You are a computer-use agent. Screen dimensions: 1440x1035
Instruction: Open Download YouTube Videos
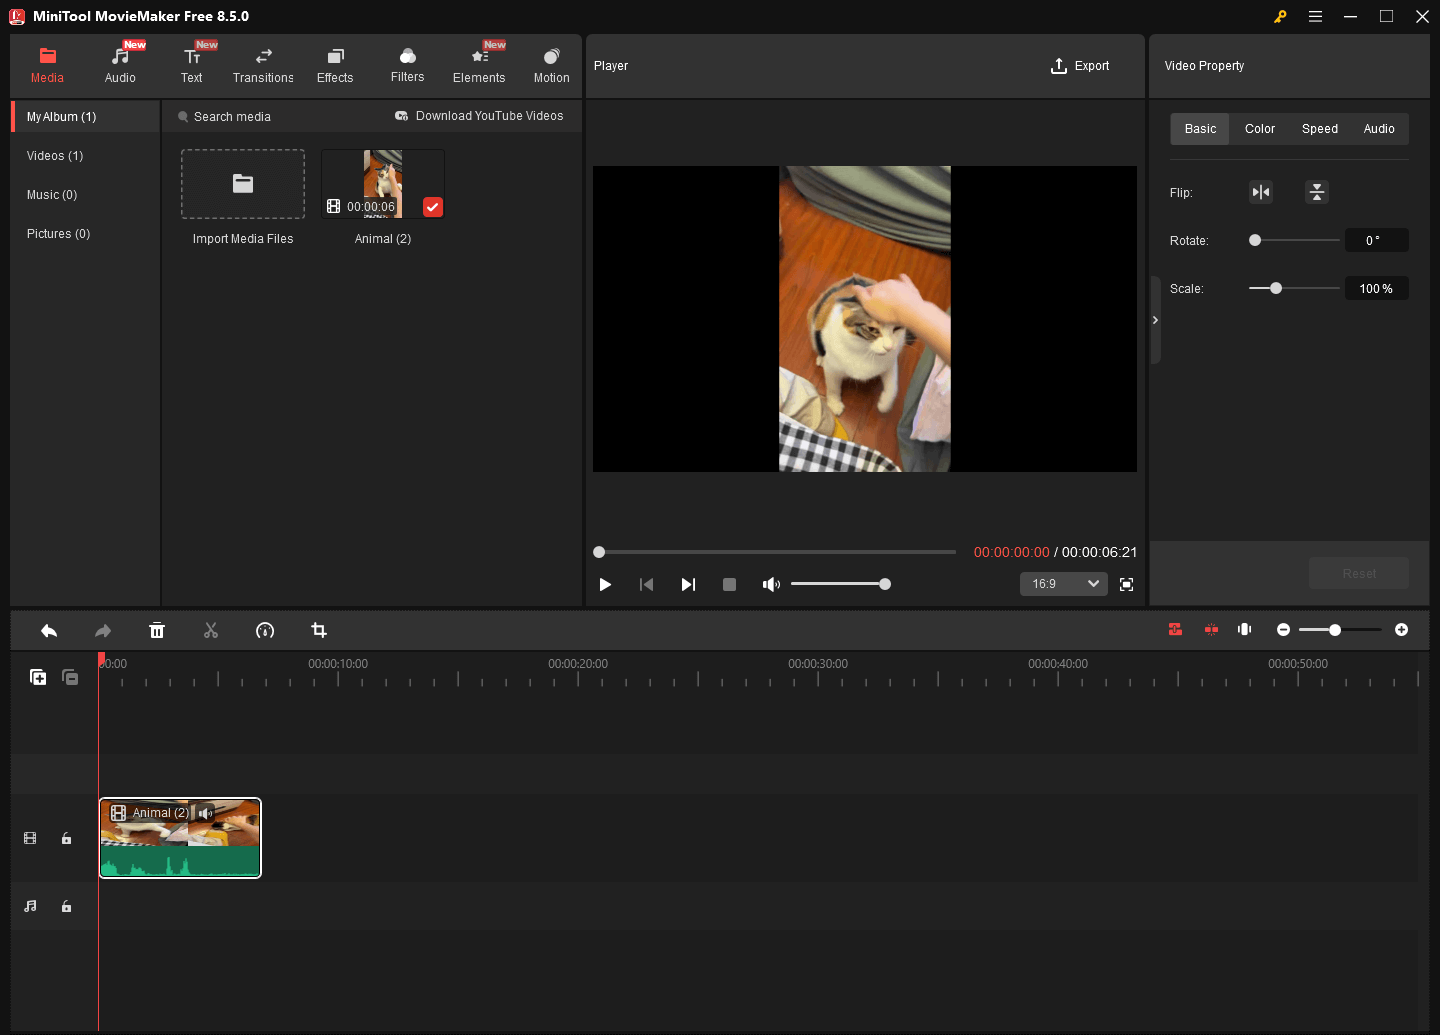[x=480, y=115]
